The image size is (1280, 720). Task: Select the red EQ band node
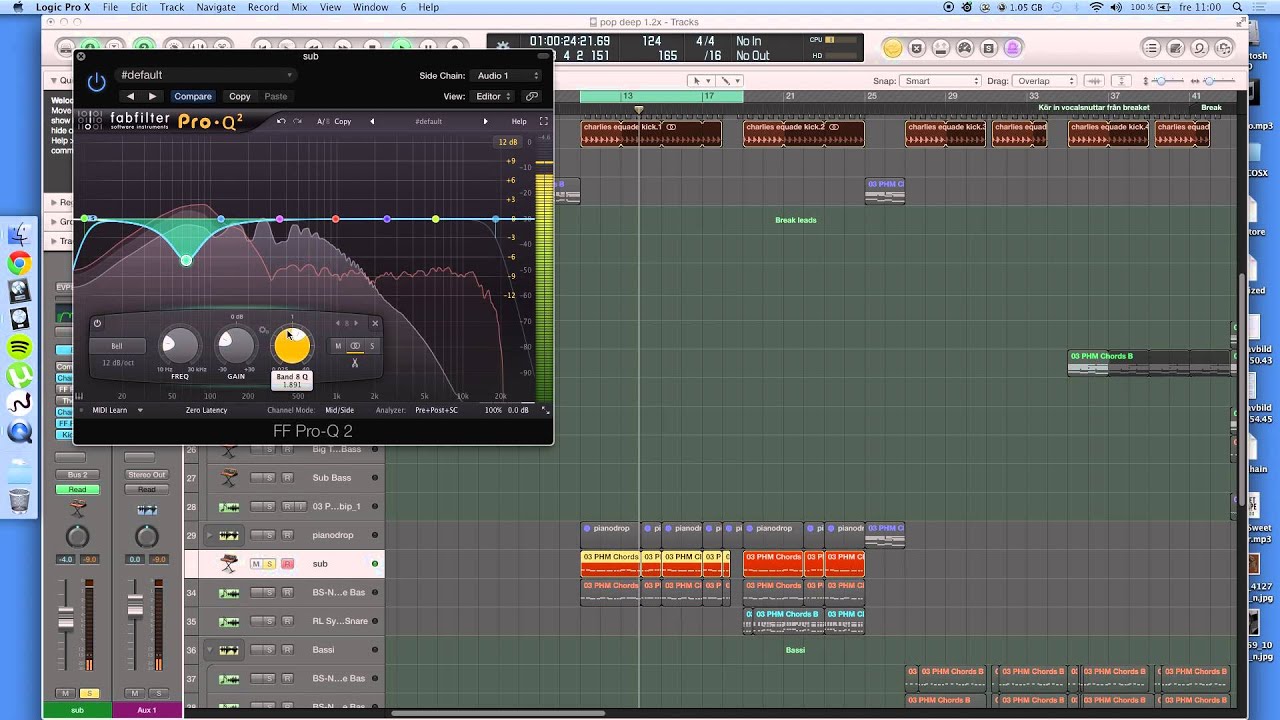point(335,219)
